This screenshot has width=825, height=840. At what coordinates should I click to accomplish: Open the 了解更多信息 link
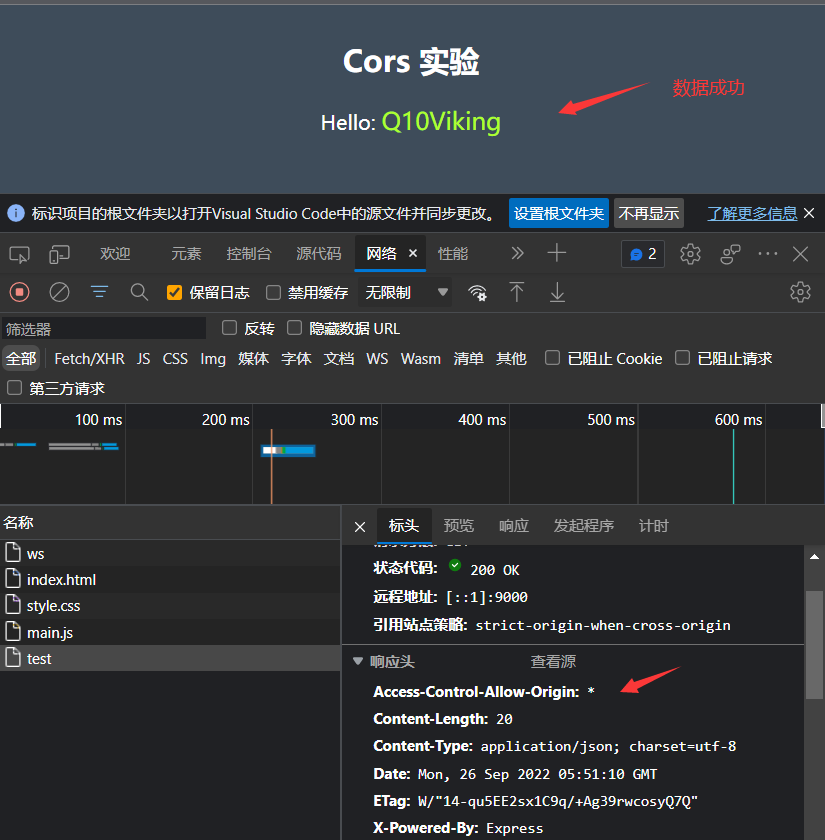(x=752, y=213)
